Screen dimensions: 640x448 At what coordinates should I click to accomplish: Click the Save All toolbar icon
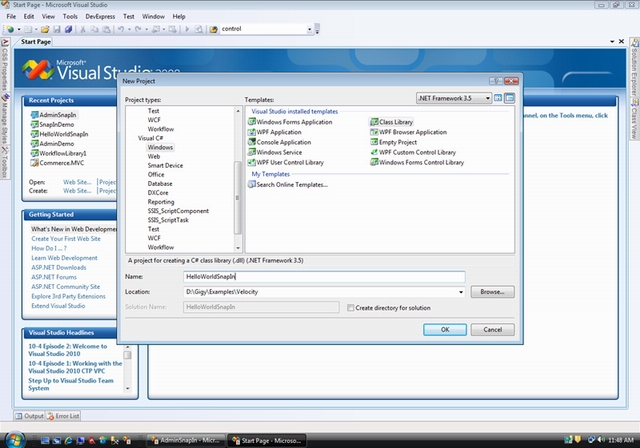click(x=68, y=29)
